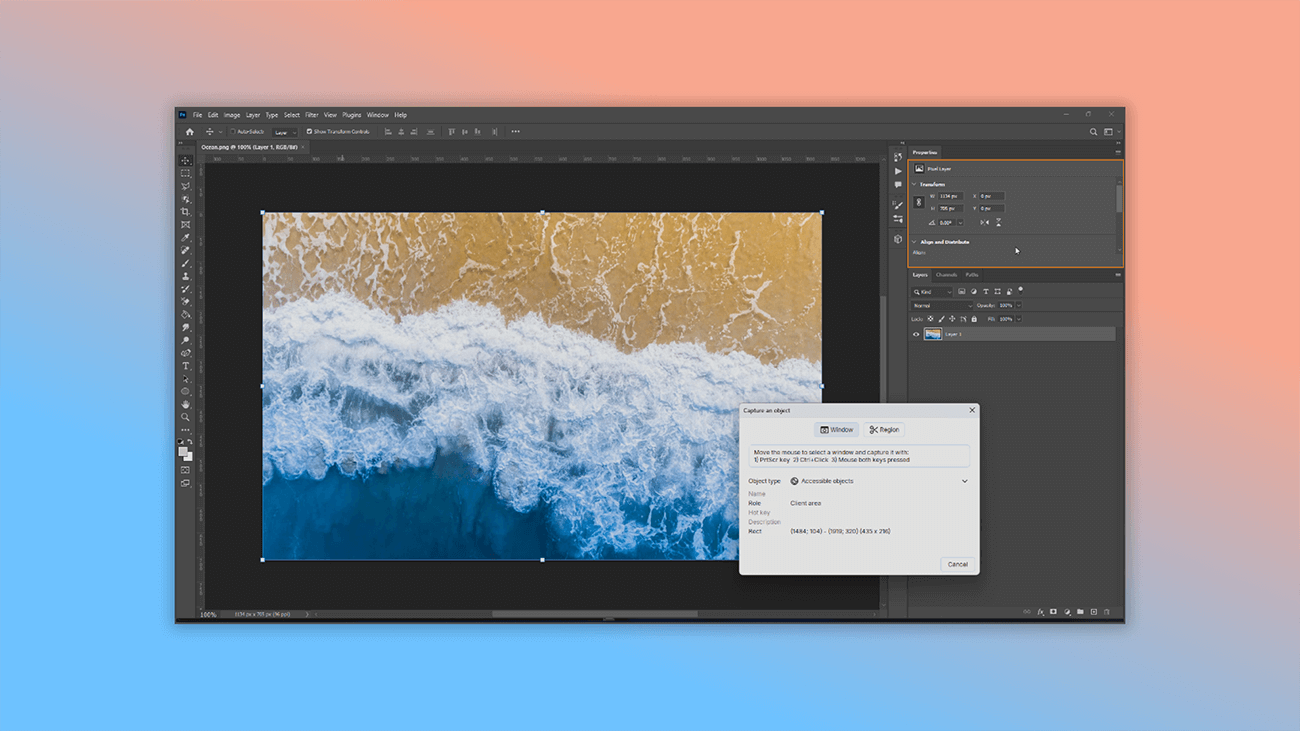Open the Home screen from the options bar
Screen dimensions: 1300x731
coord(190,131)
